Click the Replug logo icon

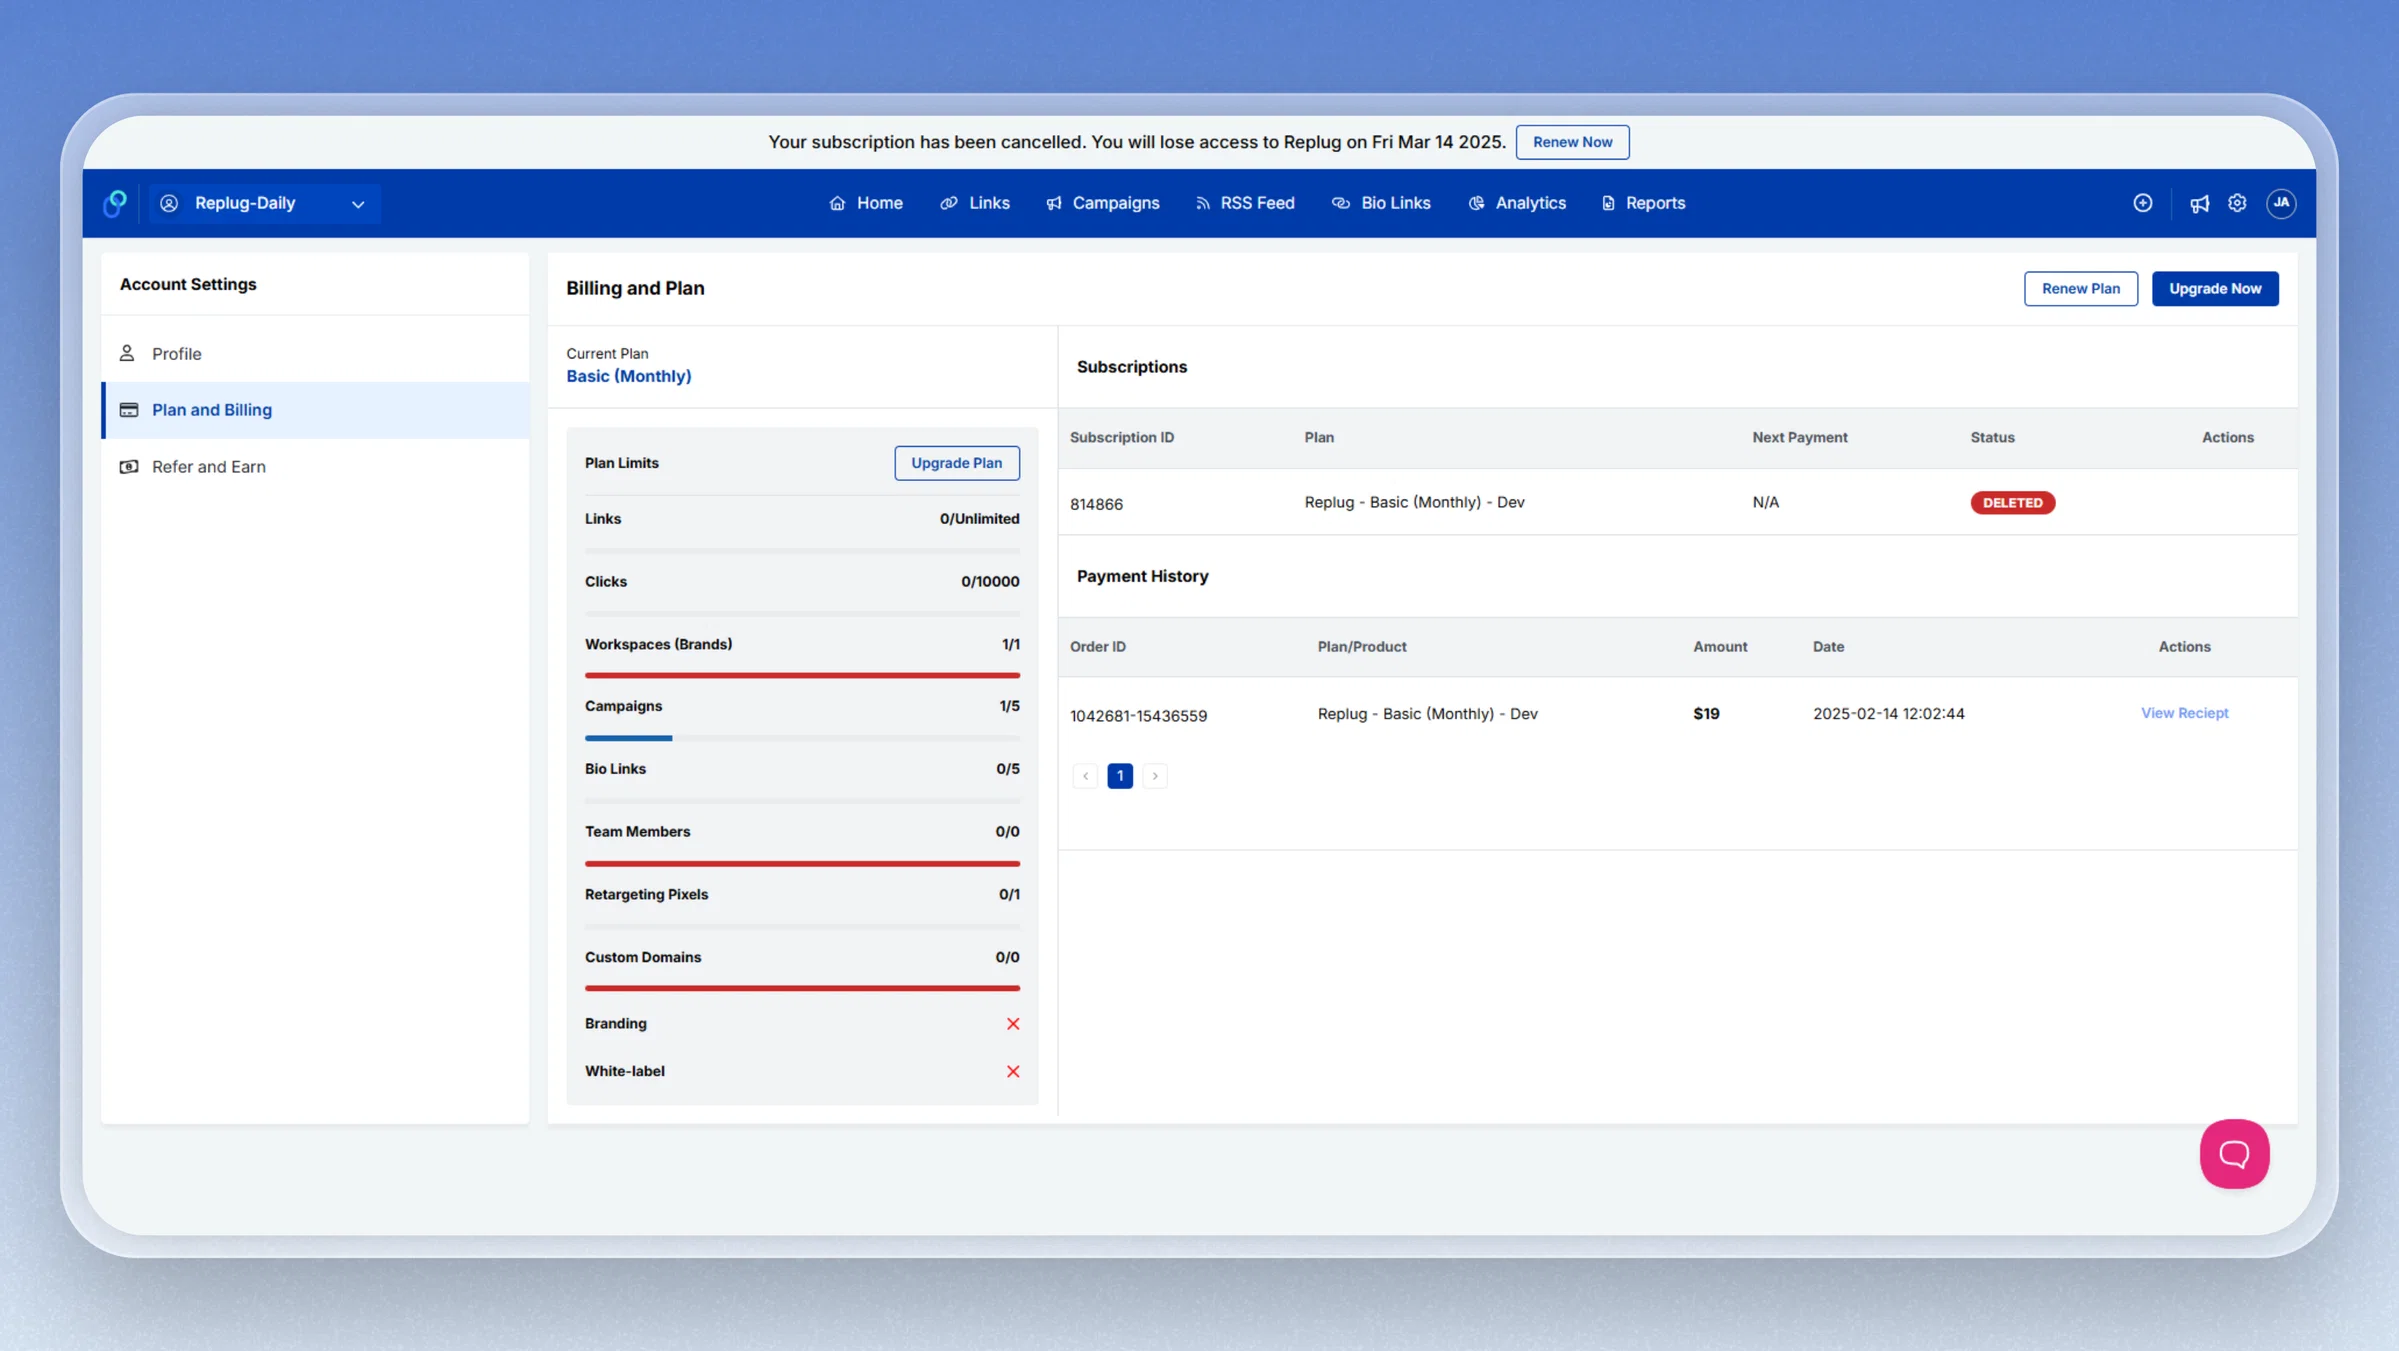[115, 203]
